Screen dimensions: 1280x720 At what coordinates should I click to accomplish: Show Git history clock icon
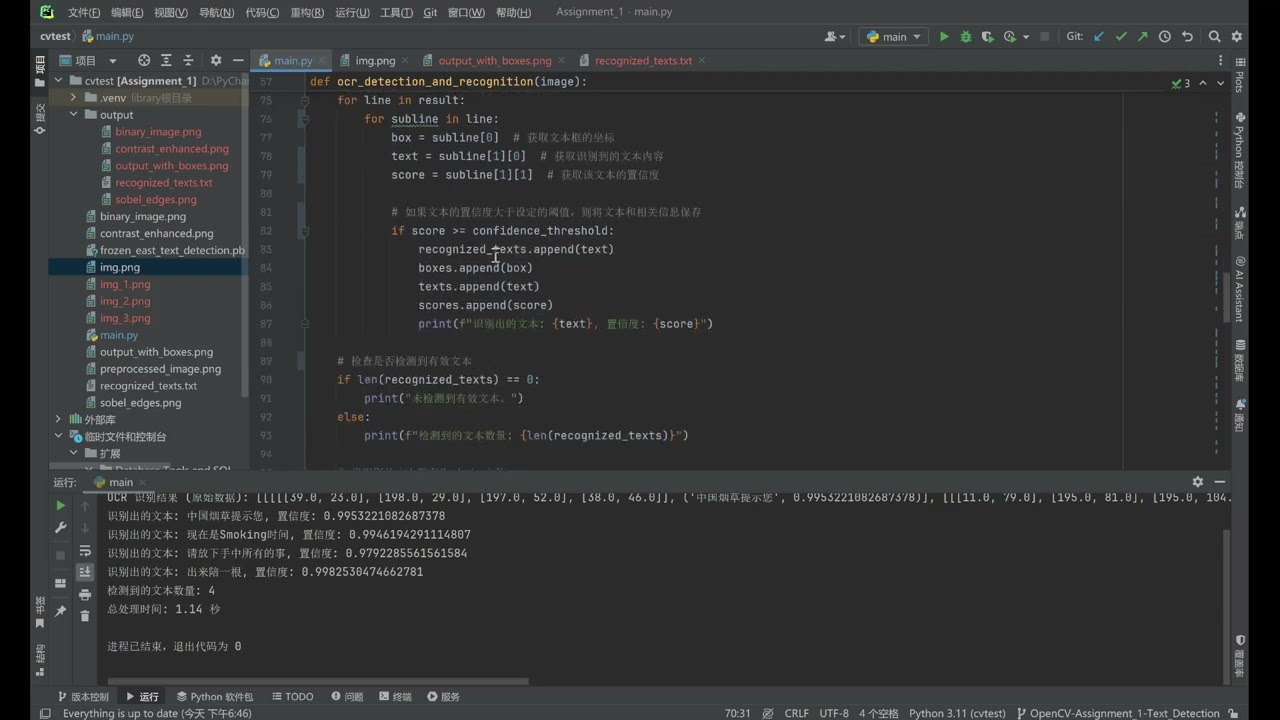tap(1165, 36)
